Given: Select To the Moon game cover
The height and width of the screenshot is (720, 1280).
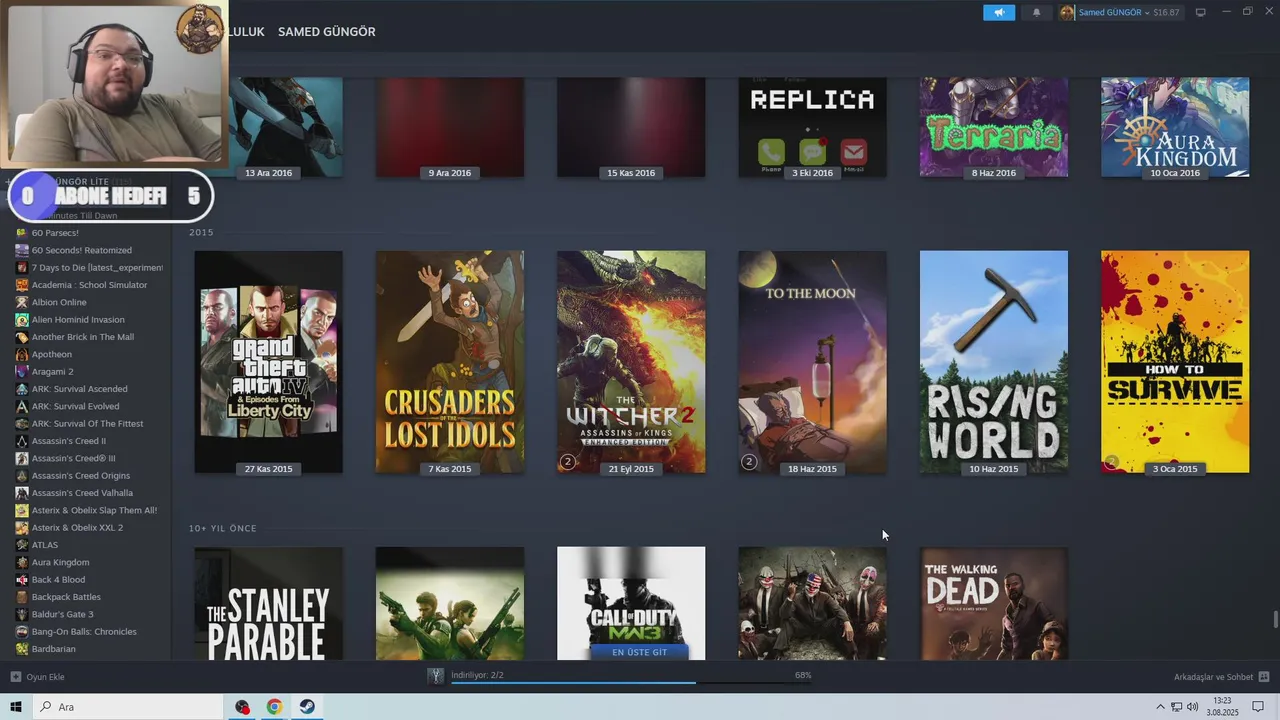Looking at the screenshot, I should coord(812,362).
